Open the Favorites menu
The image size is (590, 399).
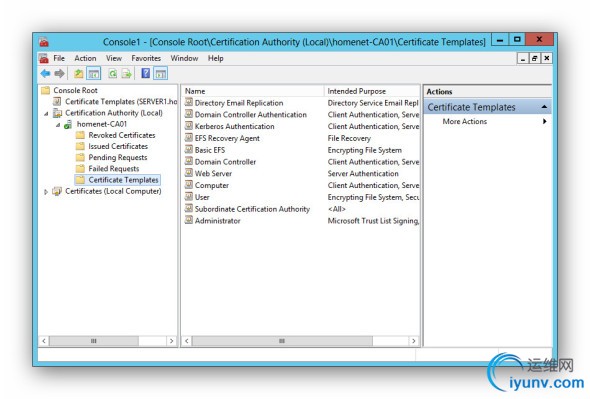click(146, 58)
